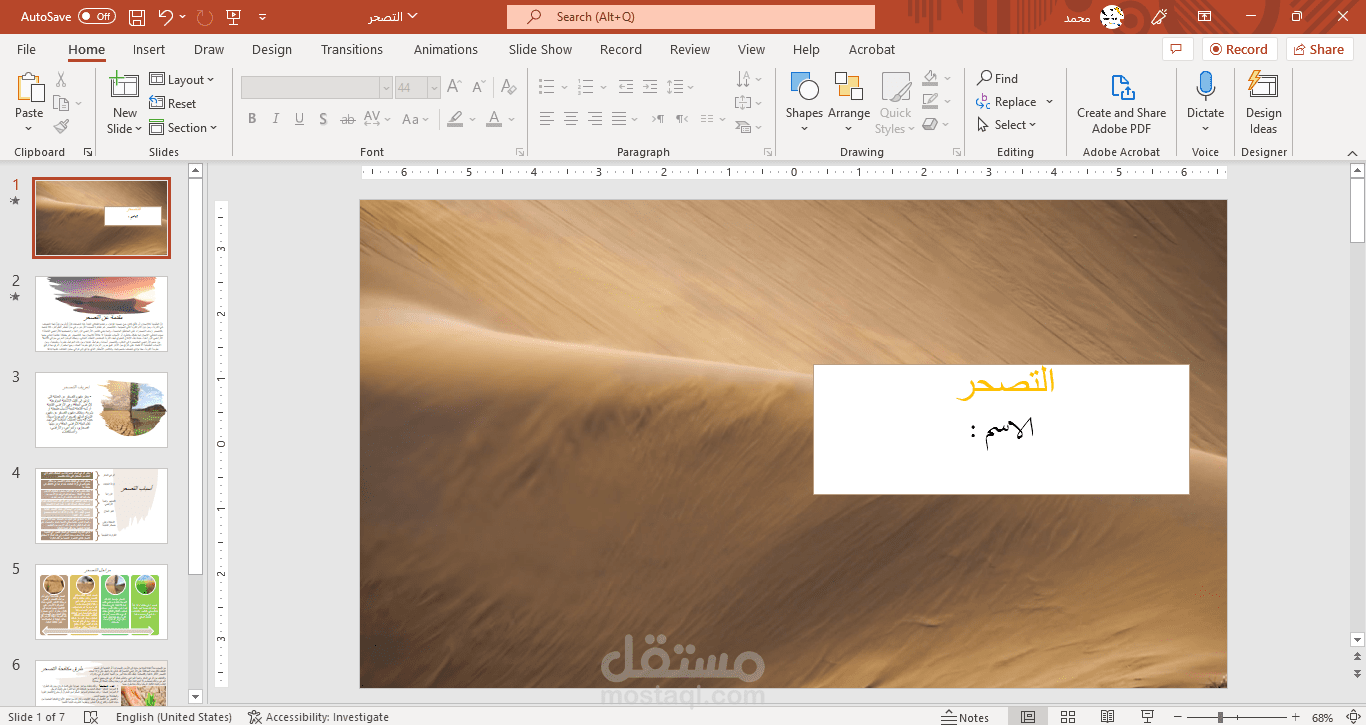
Task: Toggle AutoSave switch
Action: 97,17
